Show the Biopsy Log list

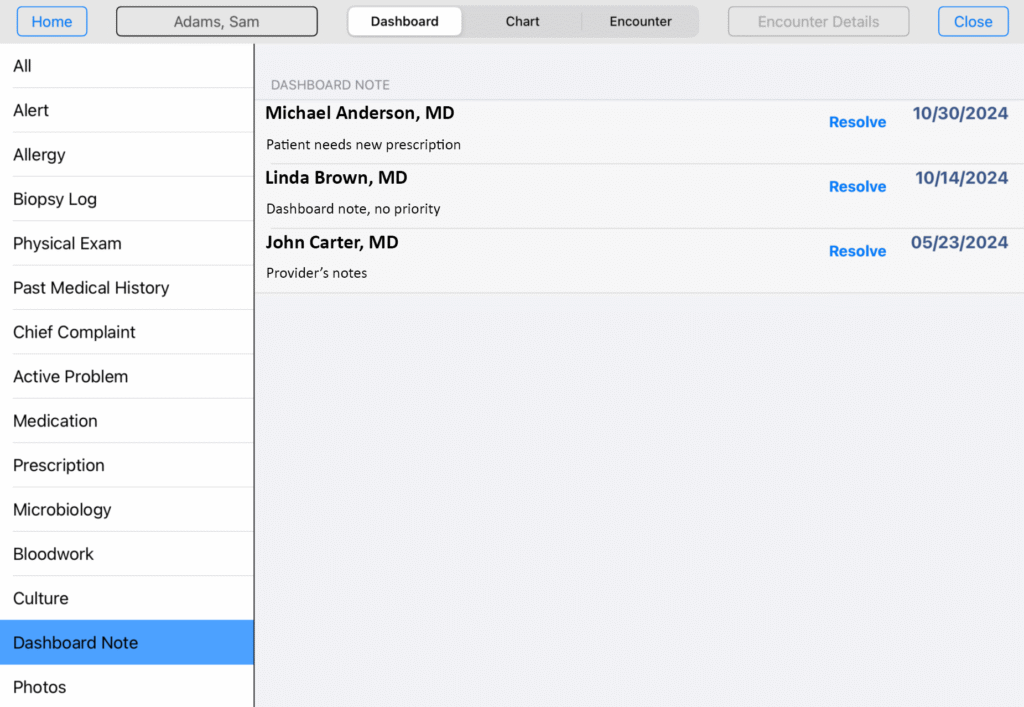coord(126,199)
